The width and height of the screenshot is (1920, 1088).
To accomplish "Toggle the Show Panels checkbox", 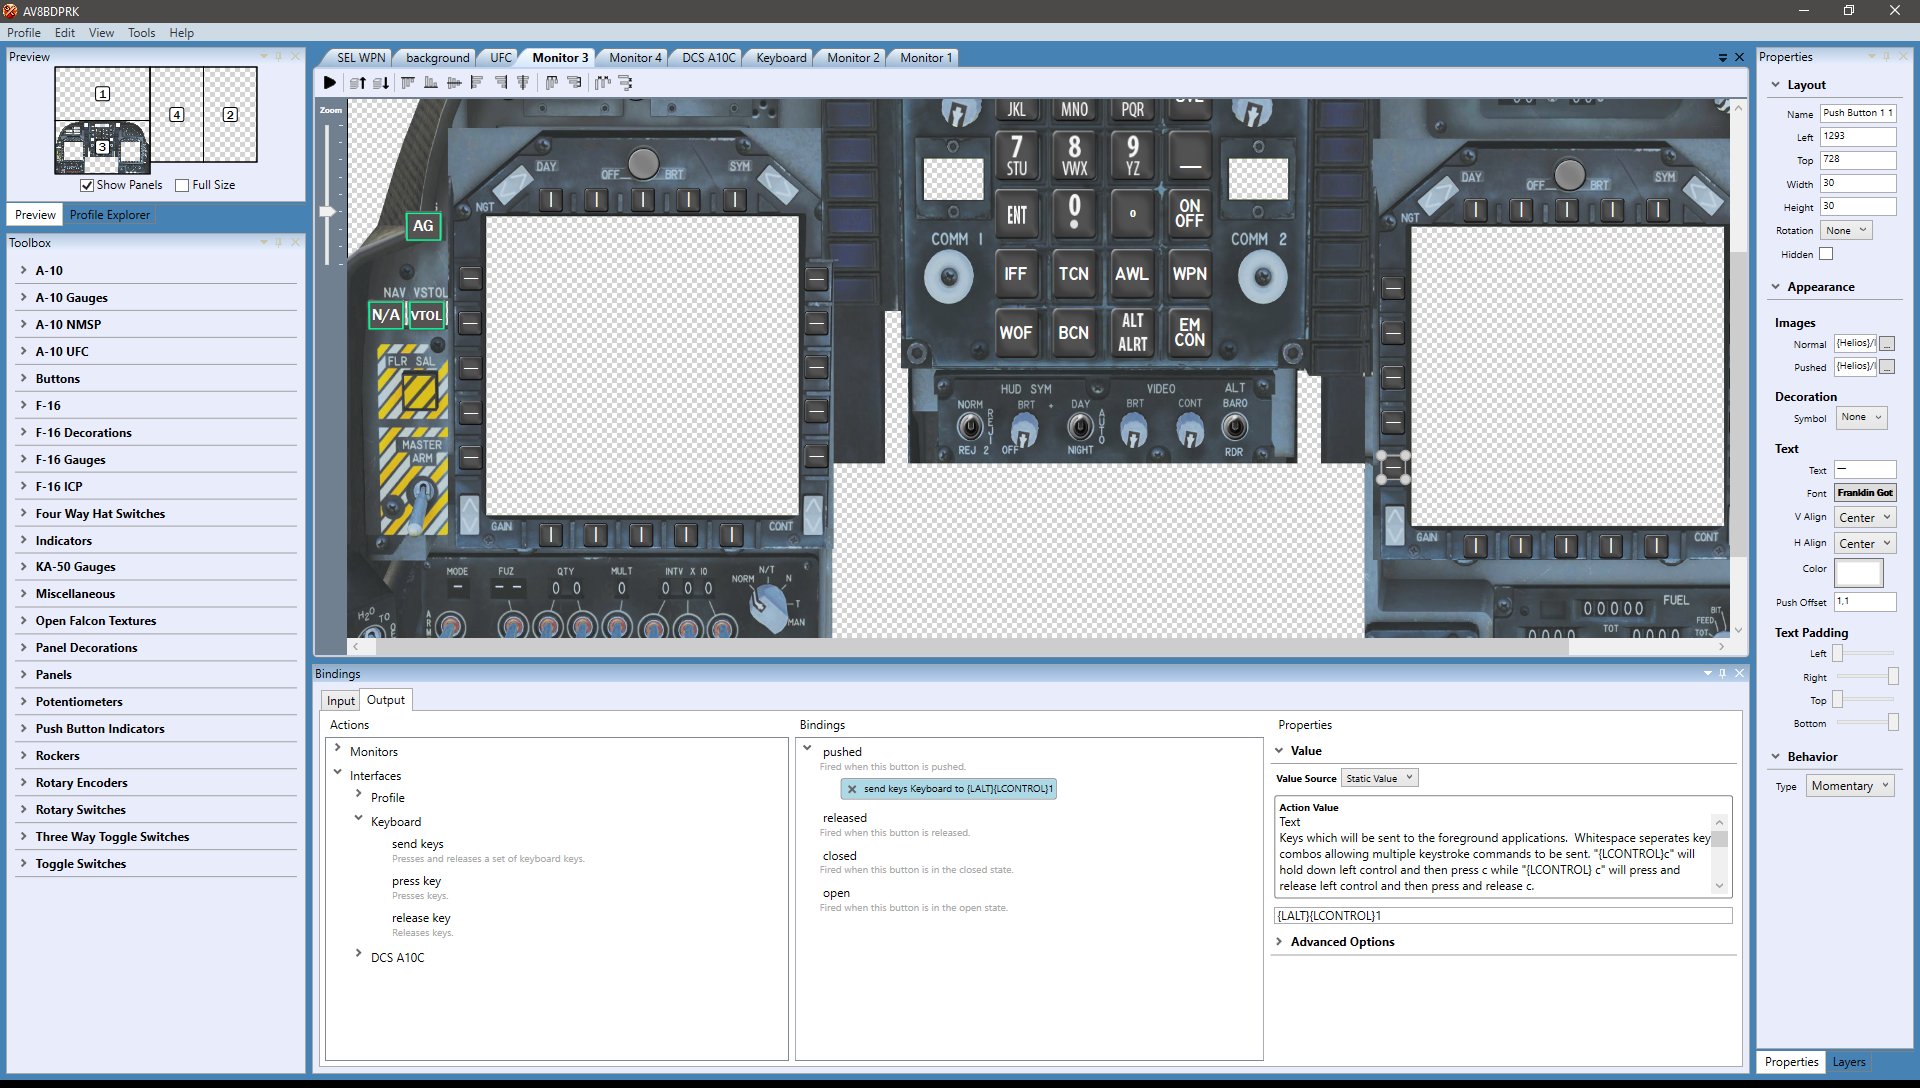I will 87,185.
